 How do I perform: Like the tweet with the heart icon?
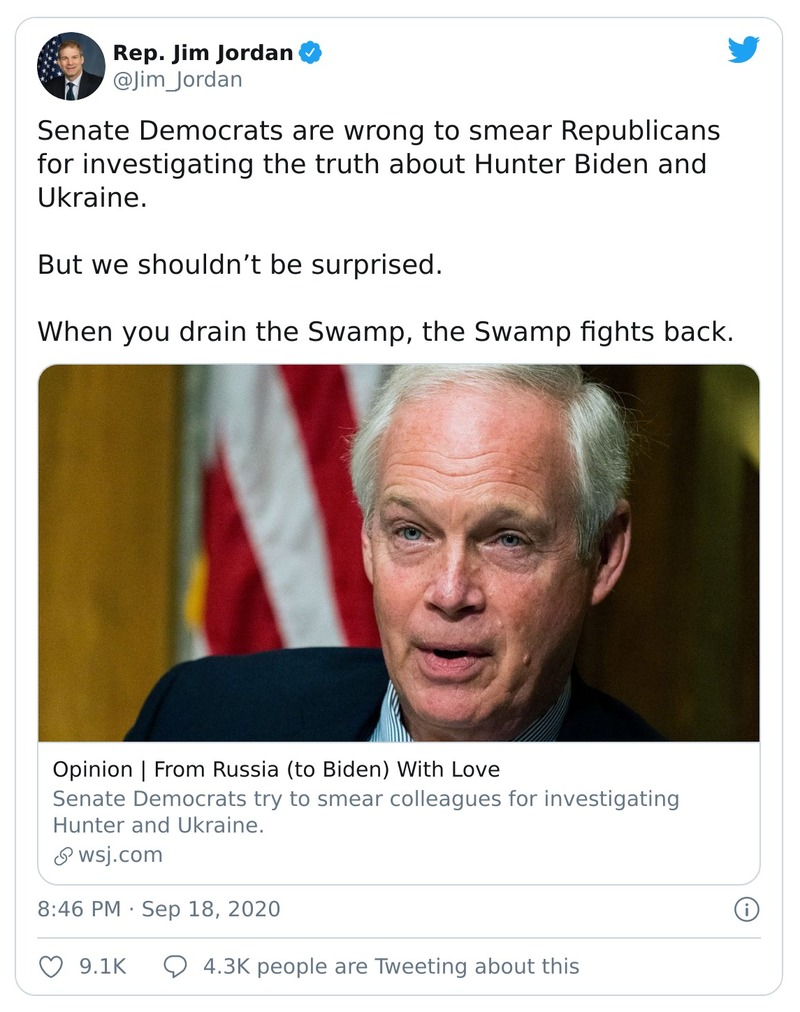tap(50, 966)
